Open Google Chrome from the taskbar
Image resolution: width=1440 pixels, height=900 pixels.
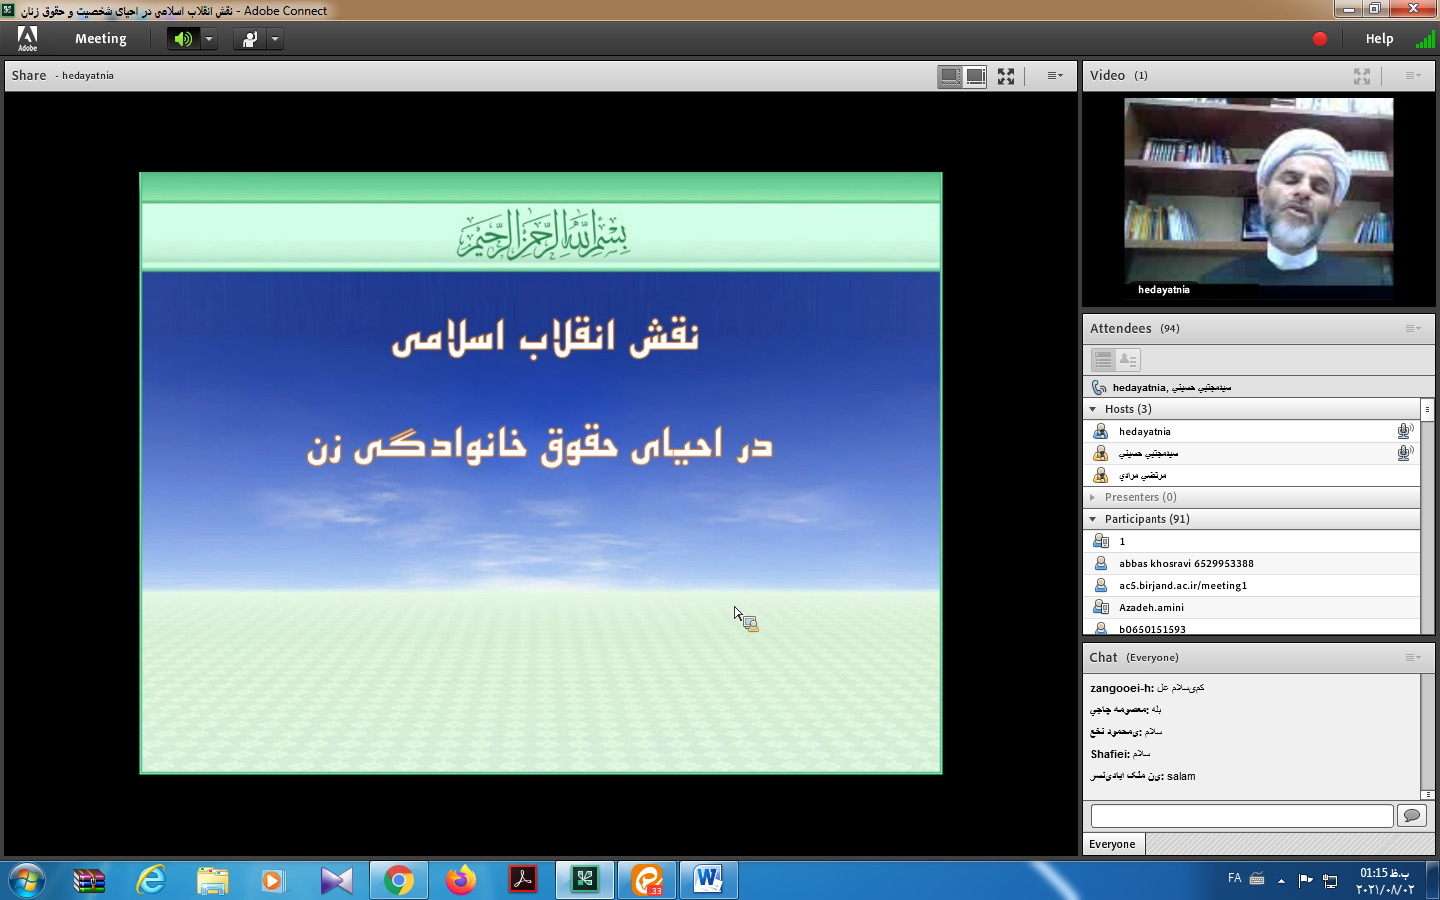(399, 880)
